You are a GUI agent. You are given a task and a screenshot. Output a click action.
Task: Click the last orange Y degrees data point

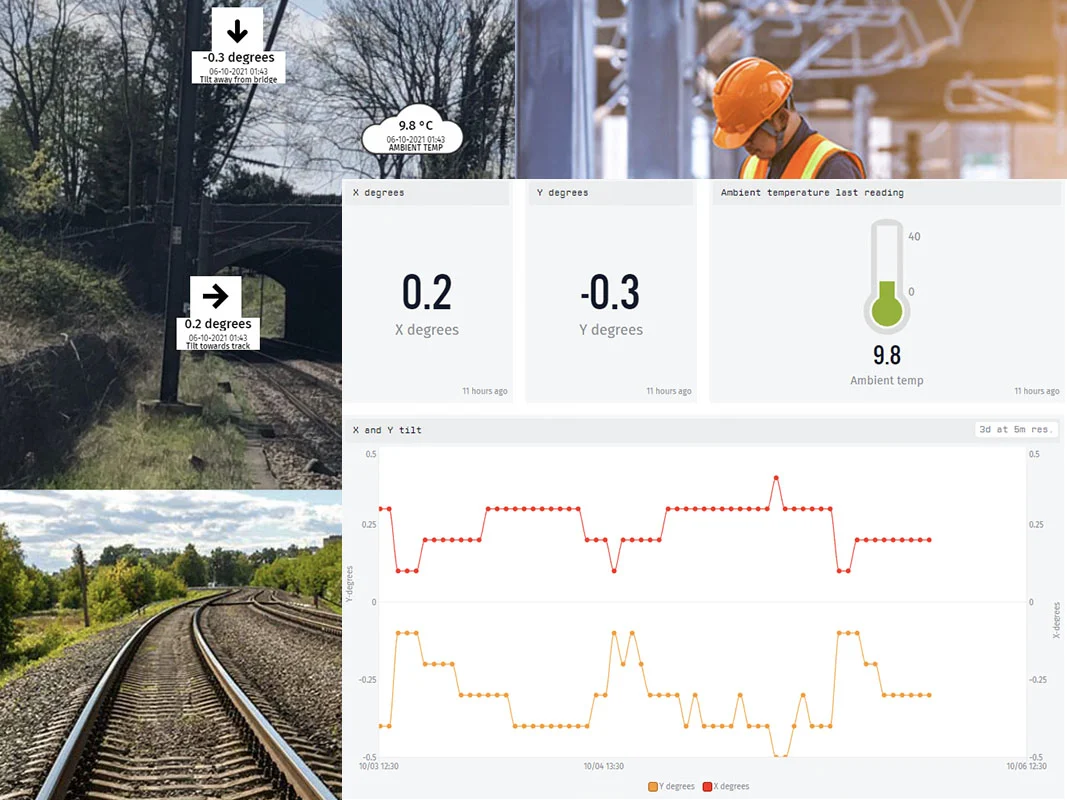pyautogui.click(x=929, y=695)
